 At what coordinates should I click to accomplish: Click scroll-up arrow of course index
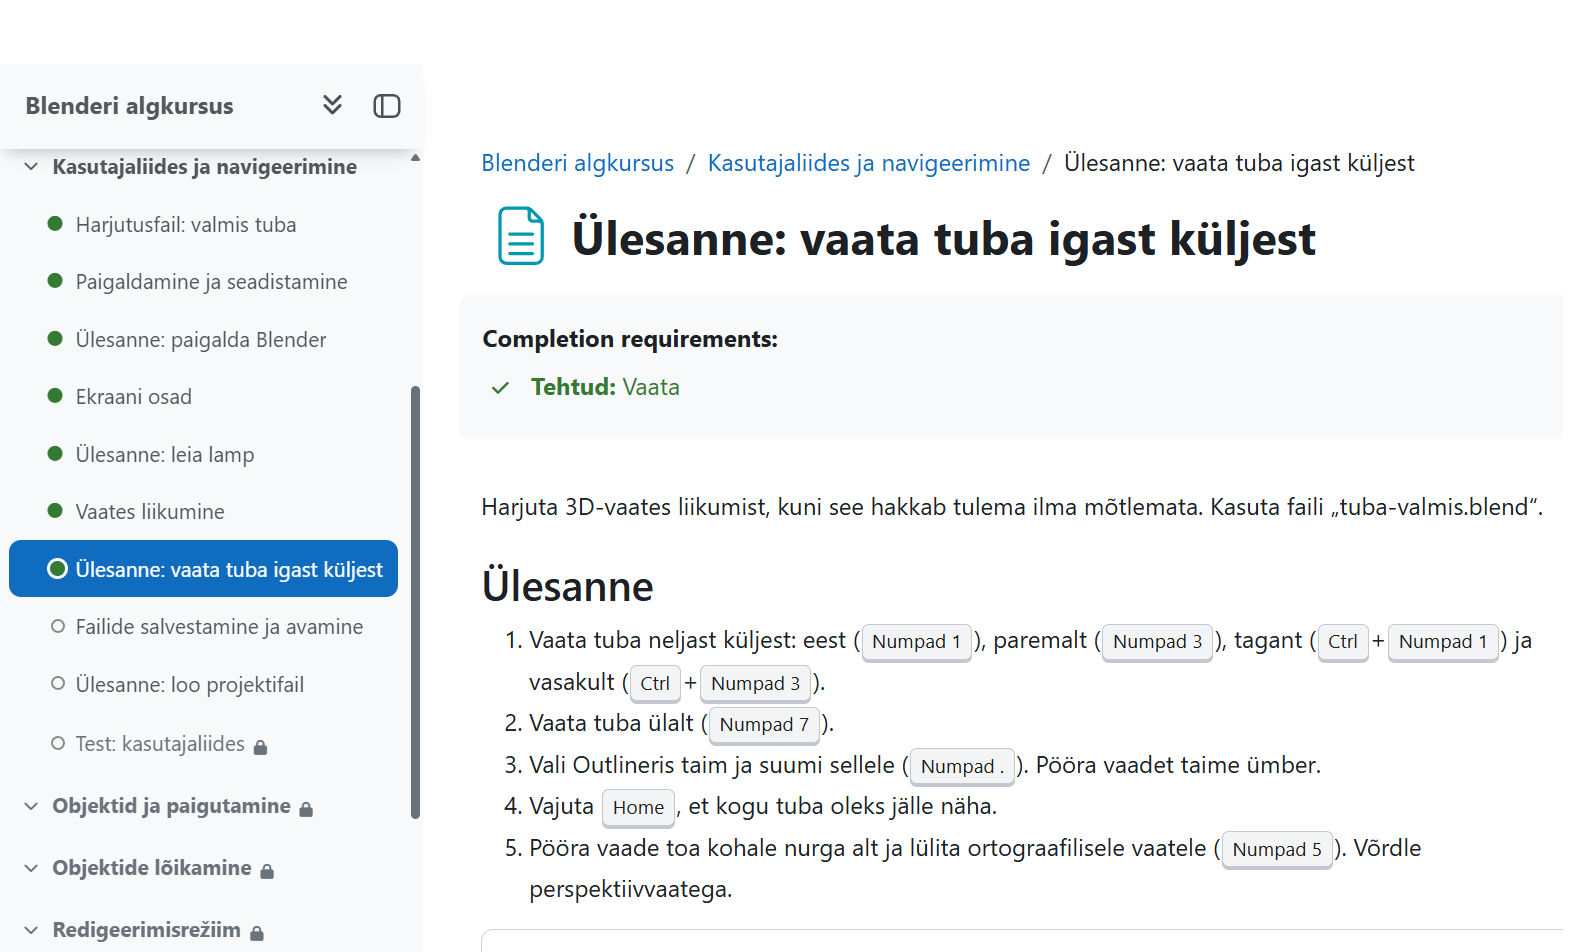pos(415,158)
